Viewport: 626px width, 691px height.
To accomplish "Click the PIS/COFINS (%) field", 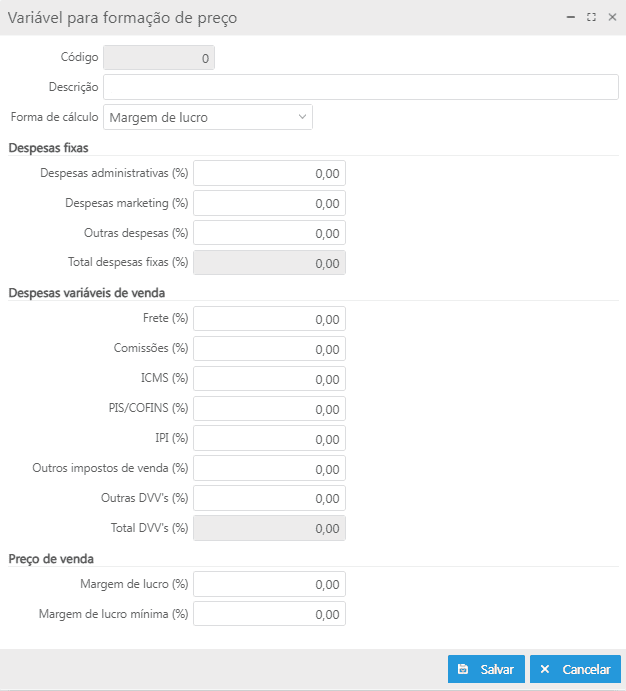I will point(269,409).
